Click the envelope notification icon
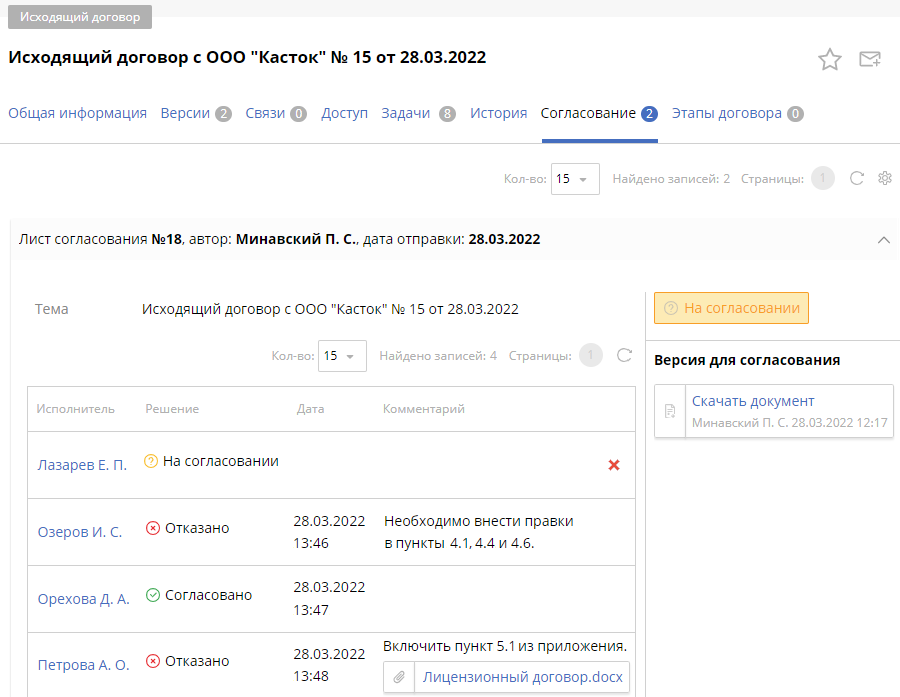This screenshot has height=697, width=900. [870, 59]
